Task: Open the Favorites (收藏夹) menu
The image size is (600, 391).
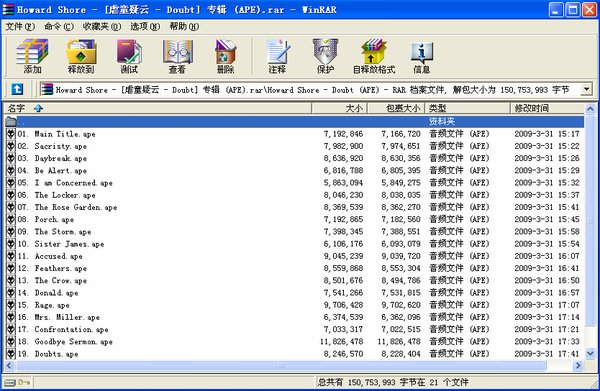Action: tap(102, 26)
